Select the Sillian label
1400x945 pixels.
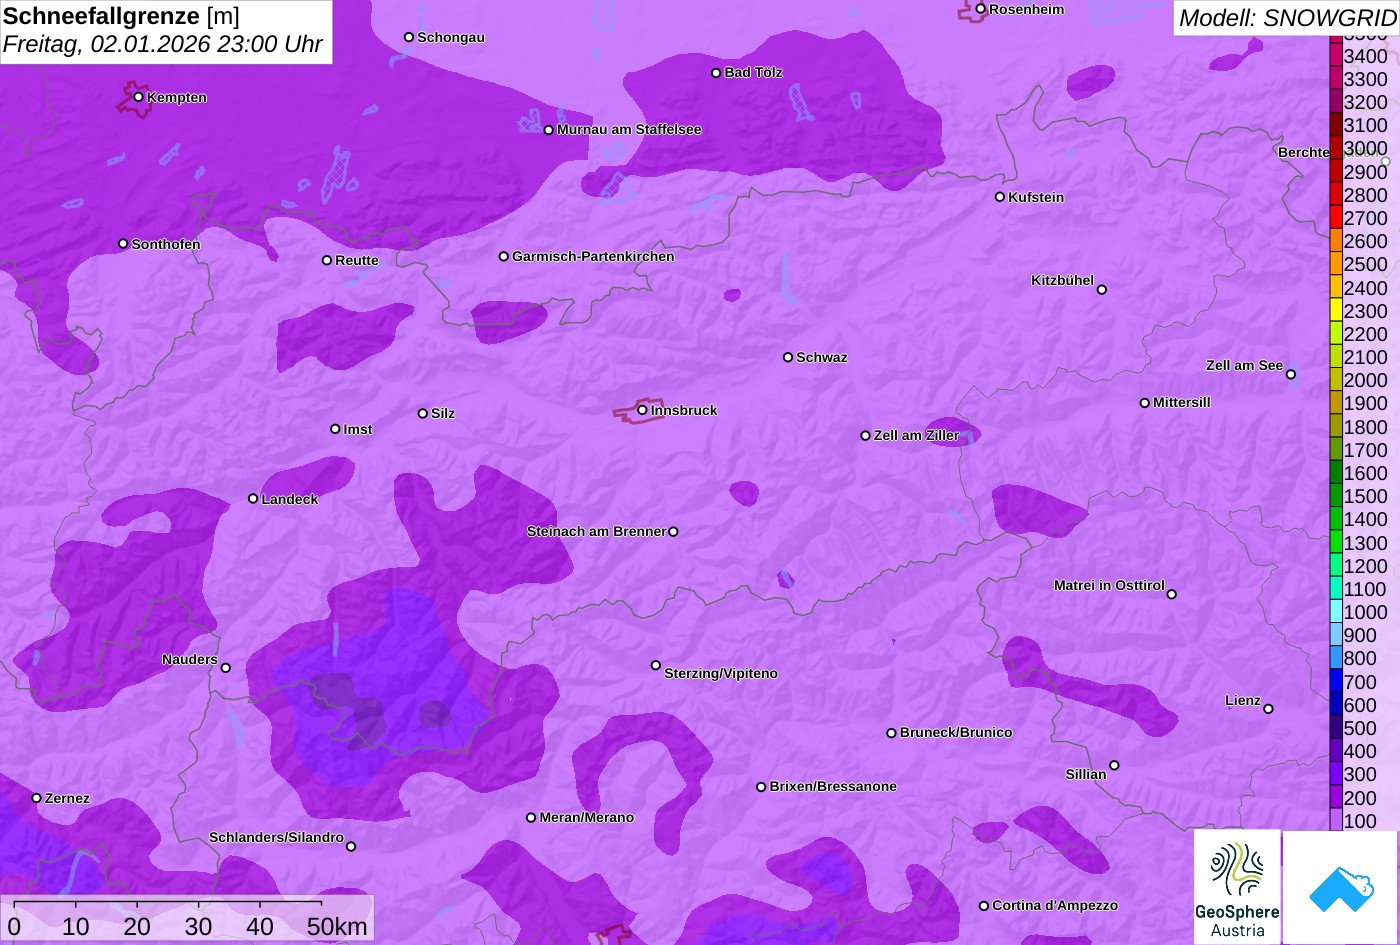[x=1086, y=774]
